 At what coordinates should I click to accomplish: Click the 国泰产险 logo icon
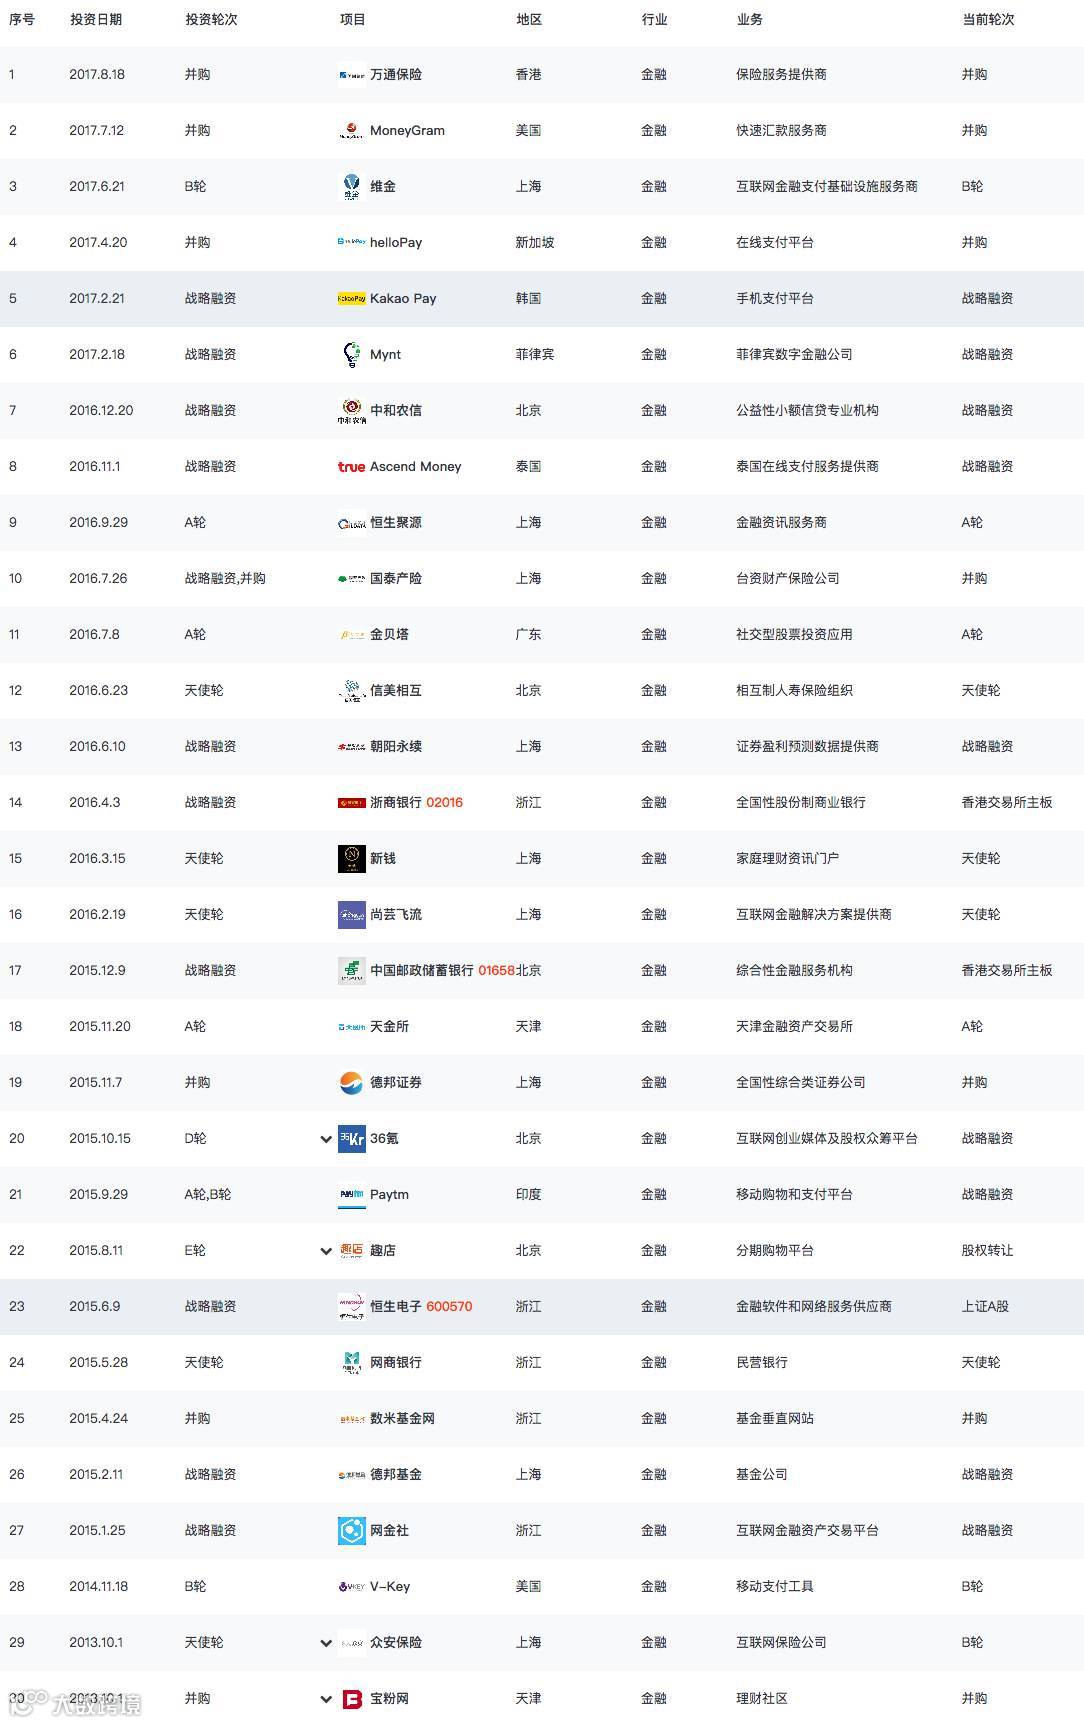tap(351, 579)
